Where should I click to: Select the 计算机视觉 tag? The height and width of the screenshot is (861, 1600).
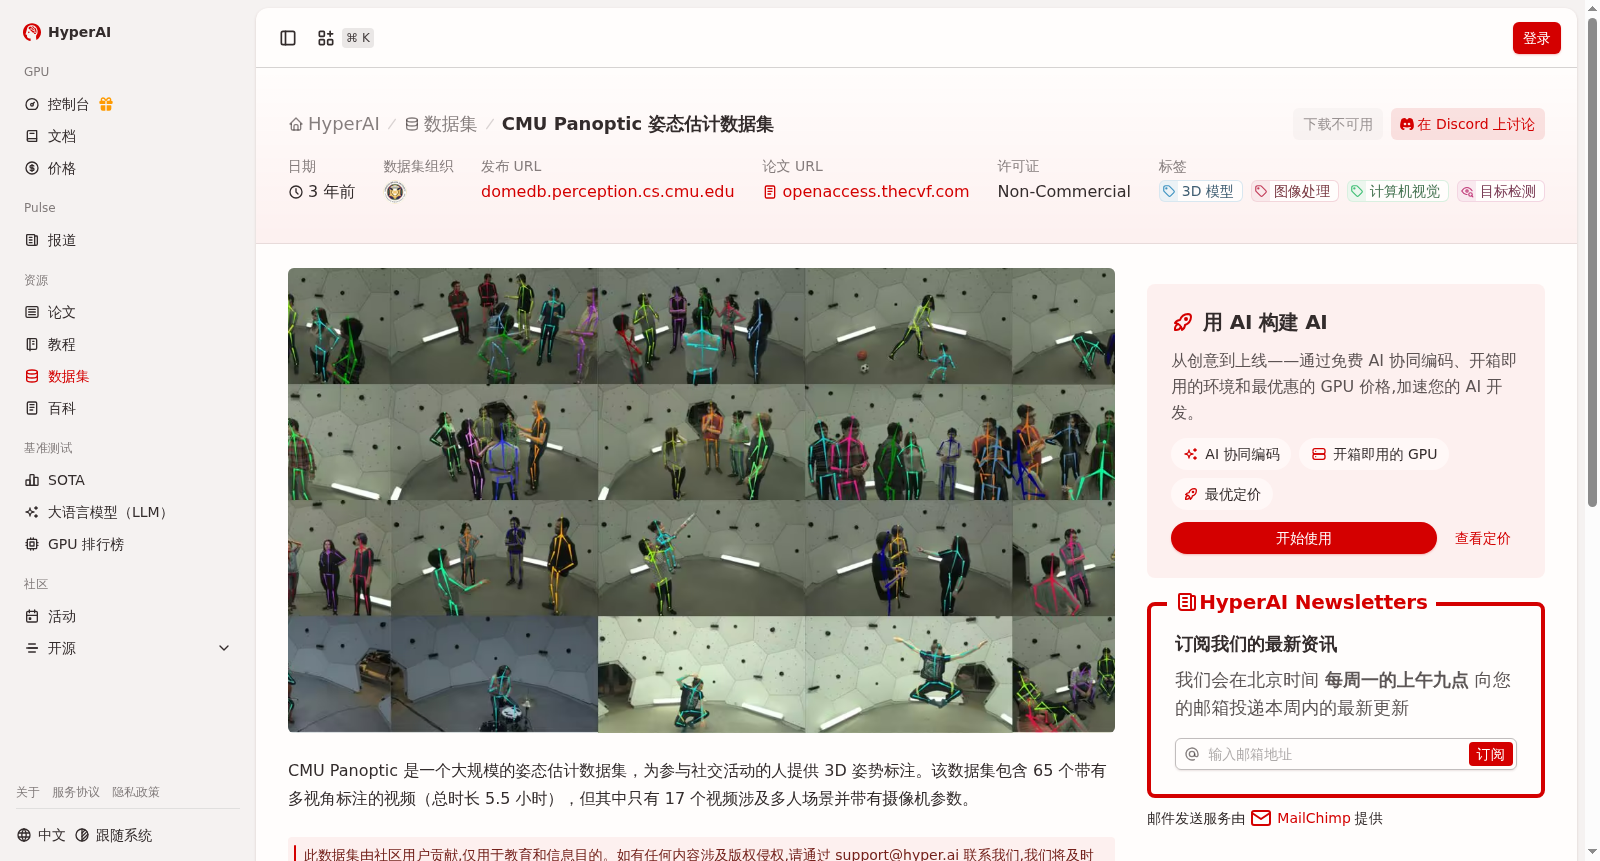click(1397, 191)
